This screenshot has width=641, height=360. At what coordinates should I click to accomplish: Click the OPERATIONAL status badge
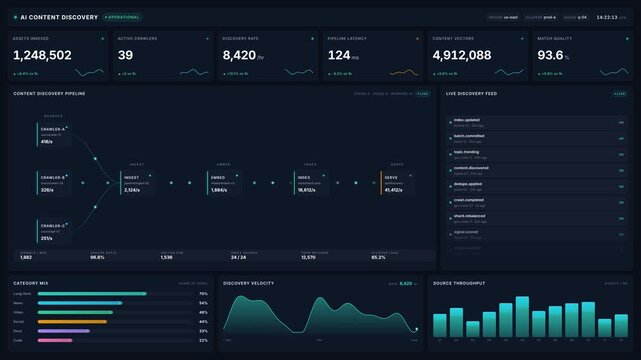122,18
